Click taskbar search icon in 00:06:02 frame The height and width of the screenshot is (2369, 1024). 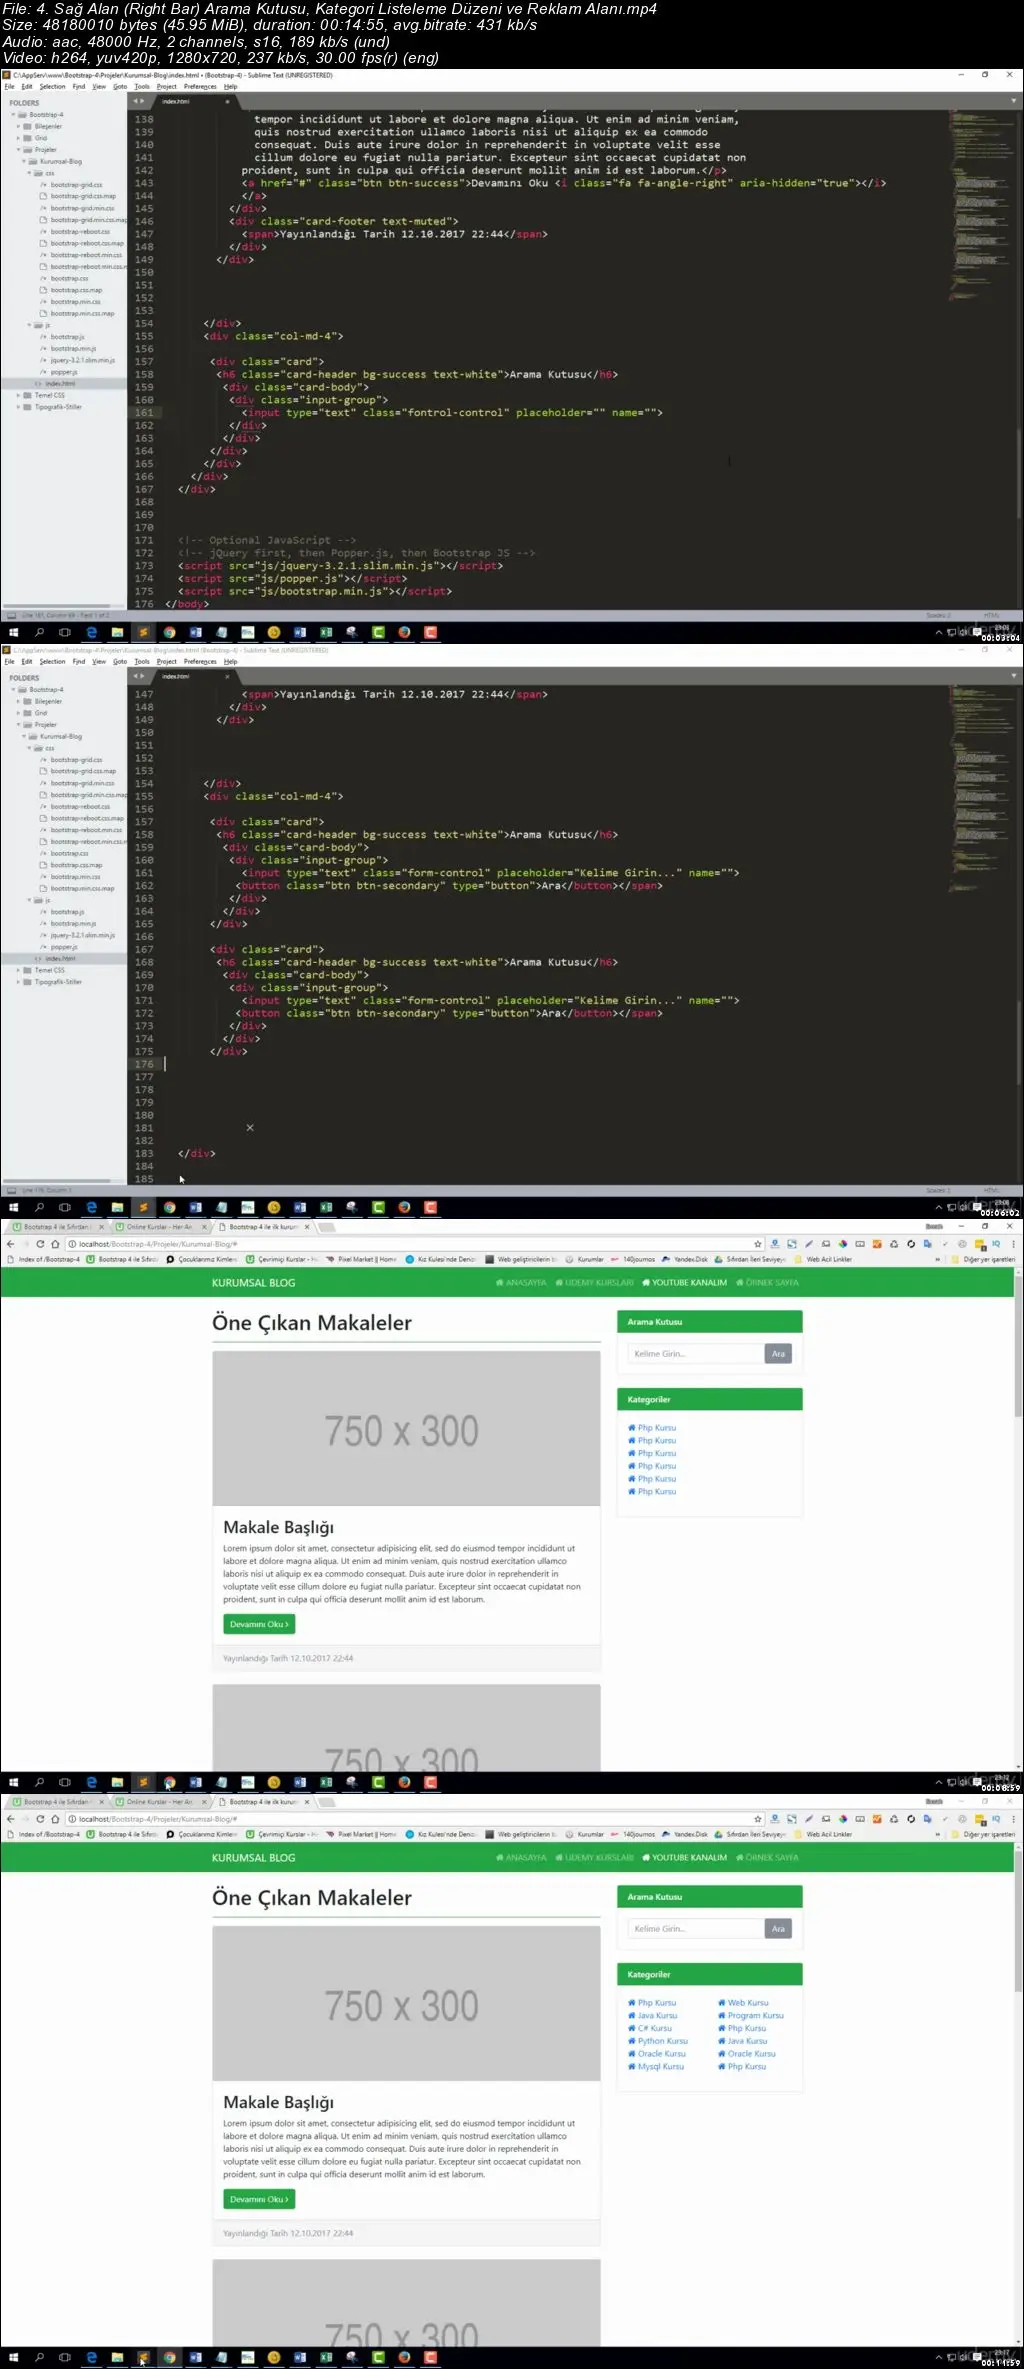pos(39,1207)
